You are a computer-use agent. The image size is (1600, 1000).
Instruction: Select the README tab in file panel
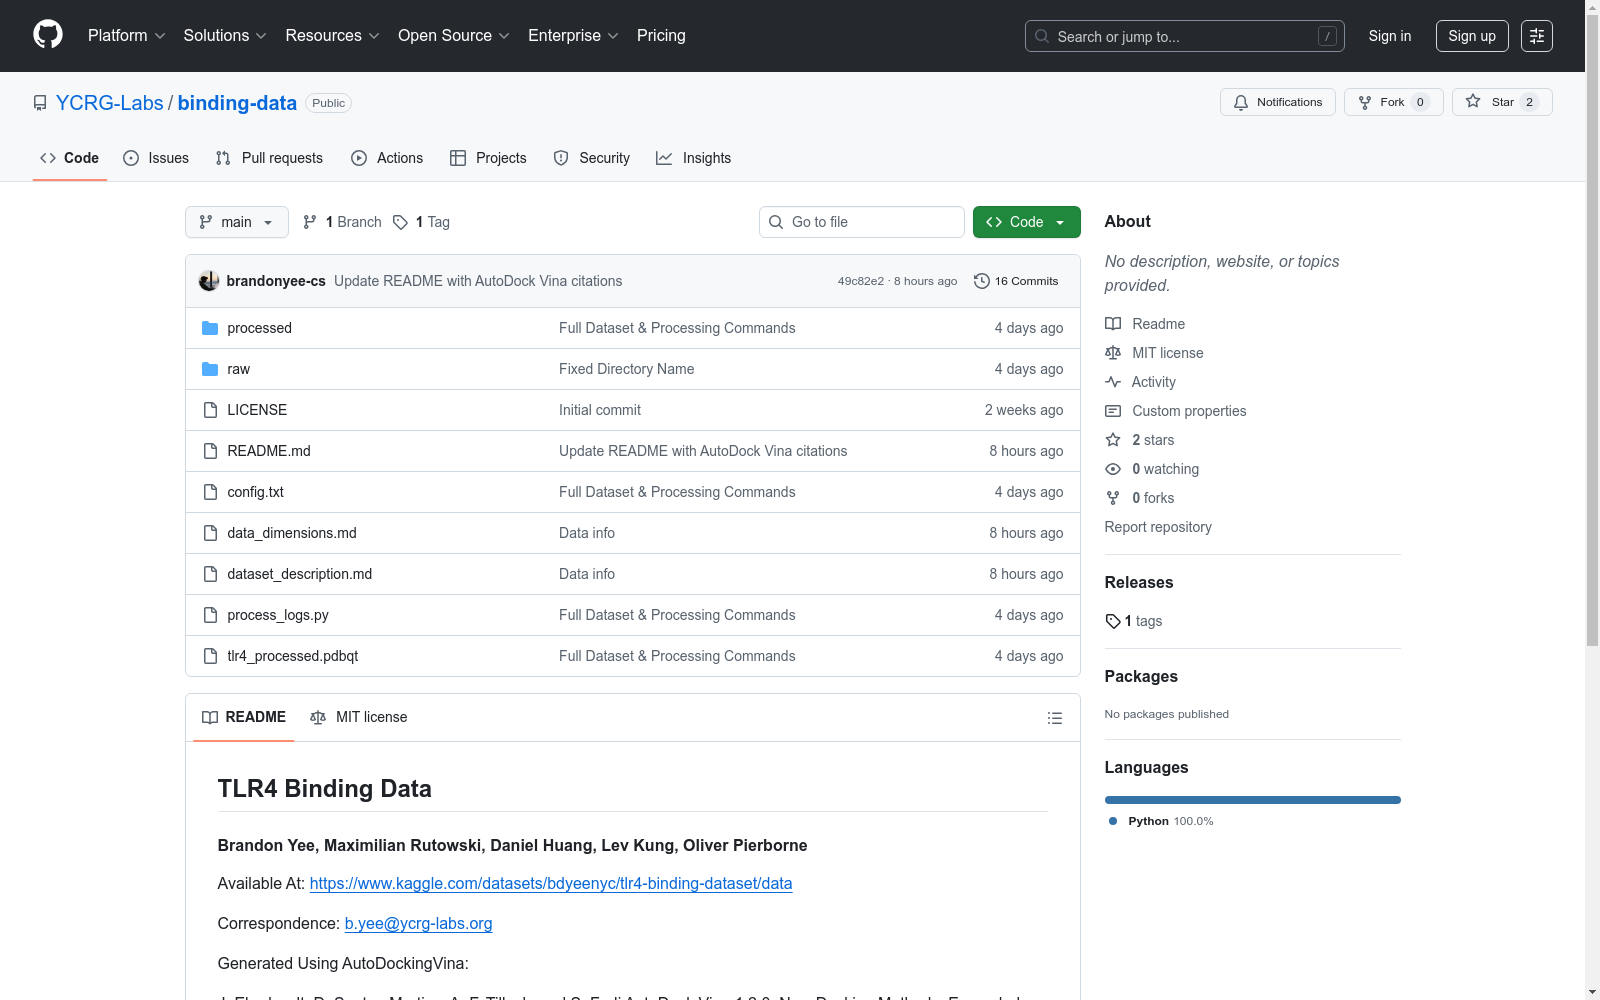click(244, 717)
